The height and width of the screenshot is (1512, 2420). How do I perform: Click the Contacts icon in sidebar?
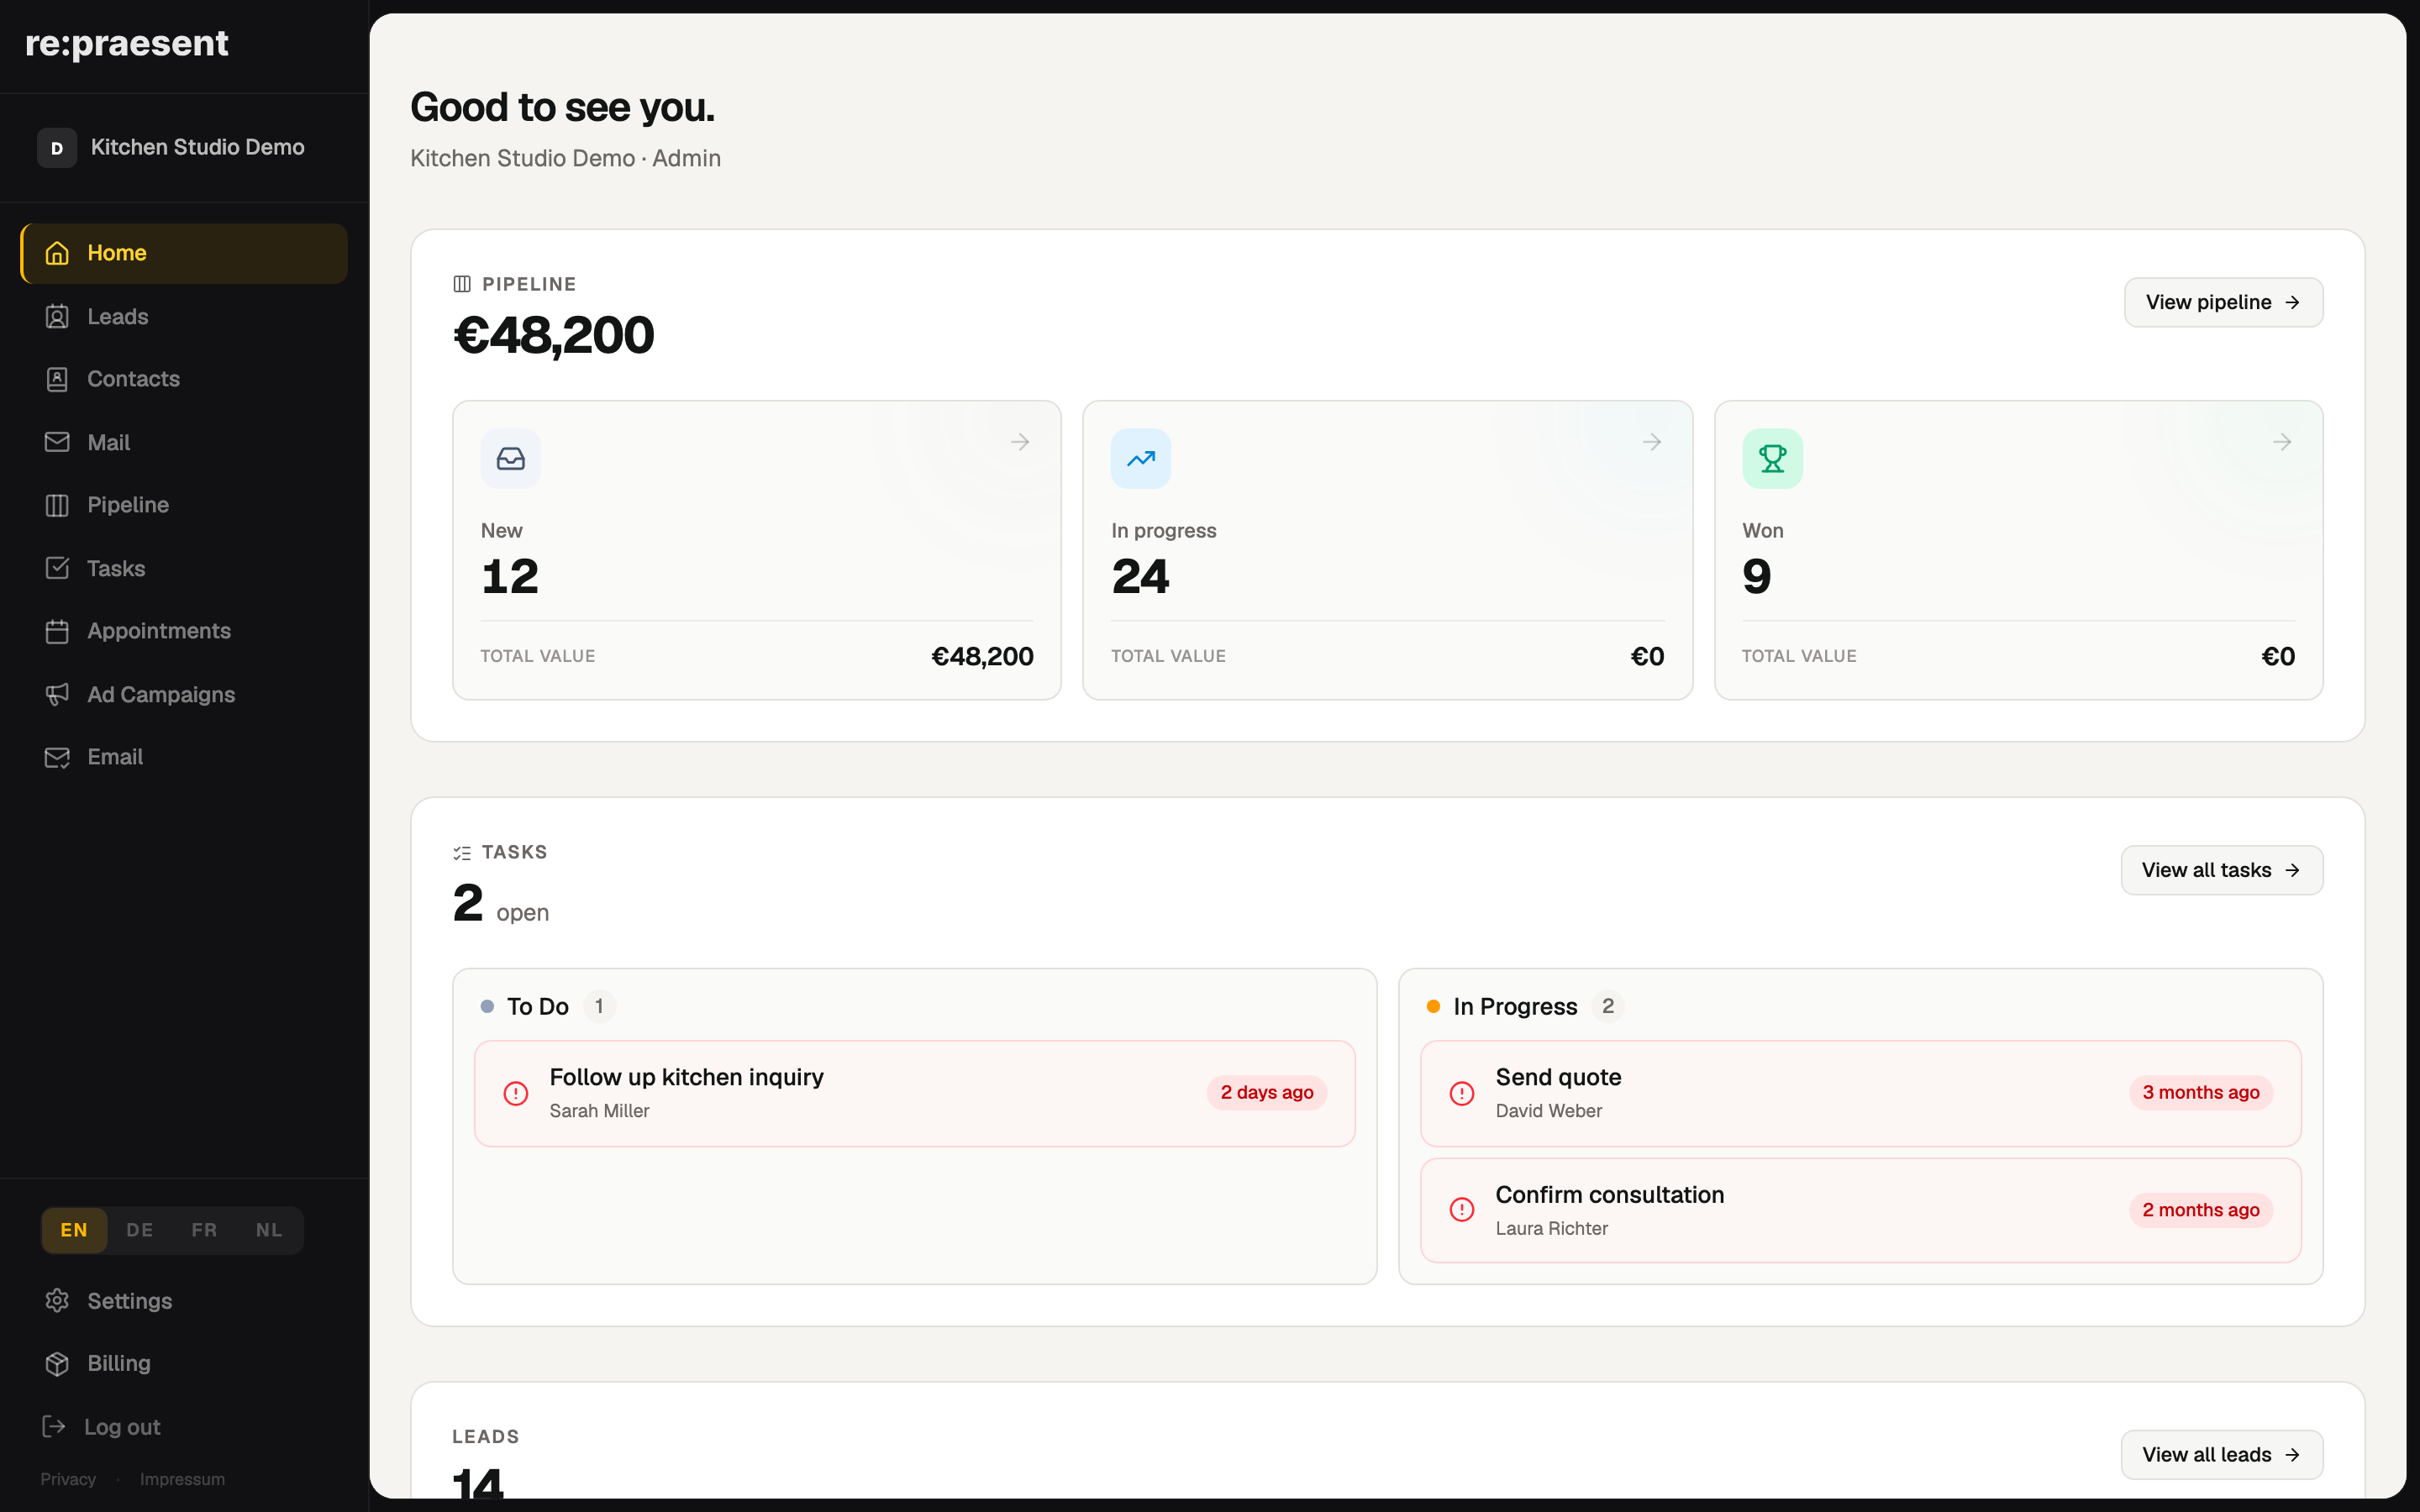pyautogui.click(x=57, y=379)
